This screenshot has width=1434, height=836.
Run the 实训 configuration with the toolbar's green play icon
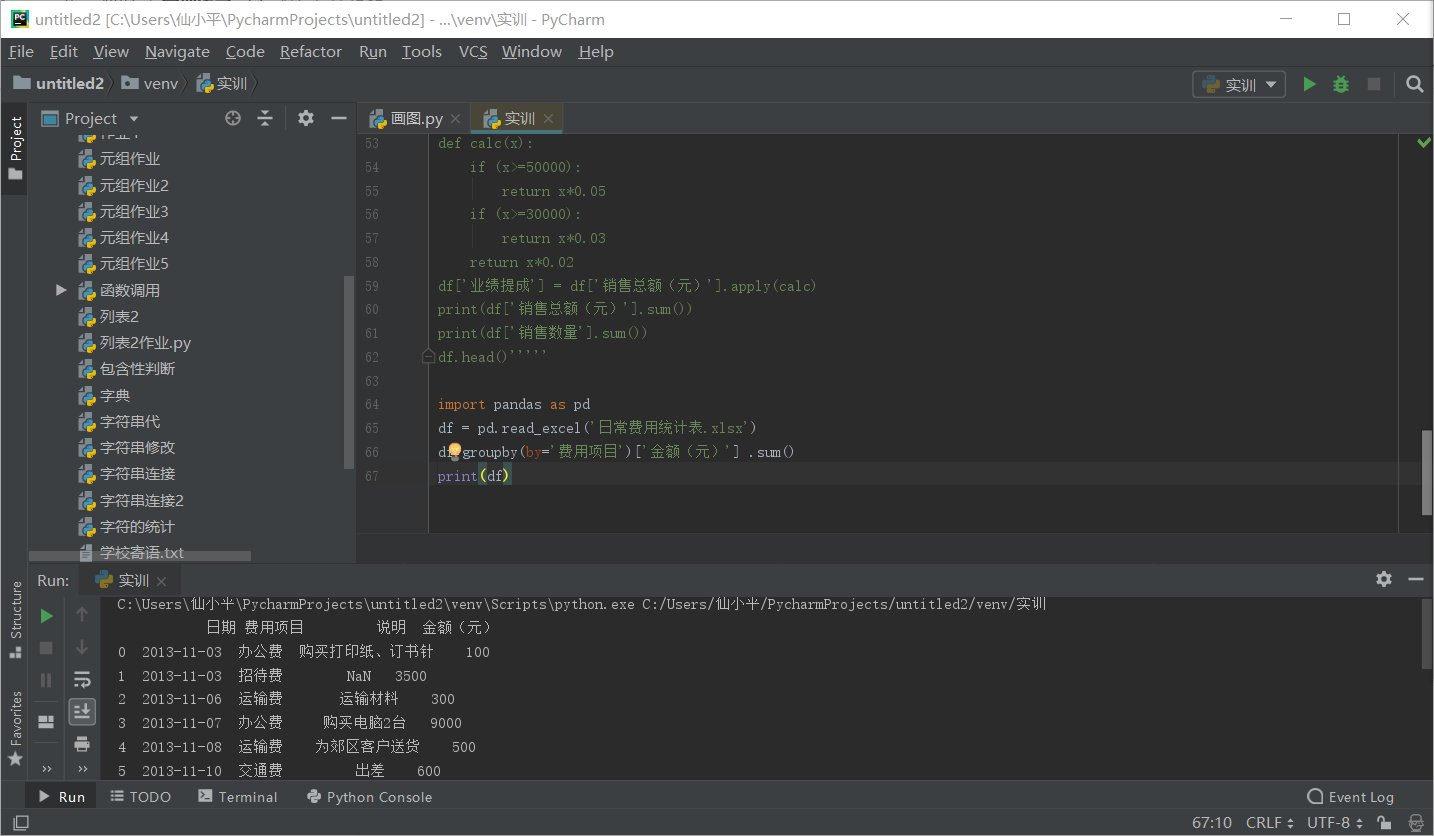pos(1309,84)
